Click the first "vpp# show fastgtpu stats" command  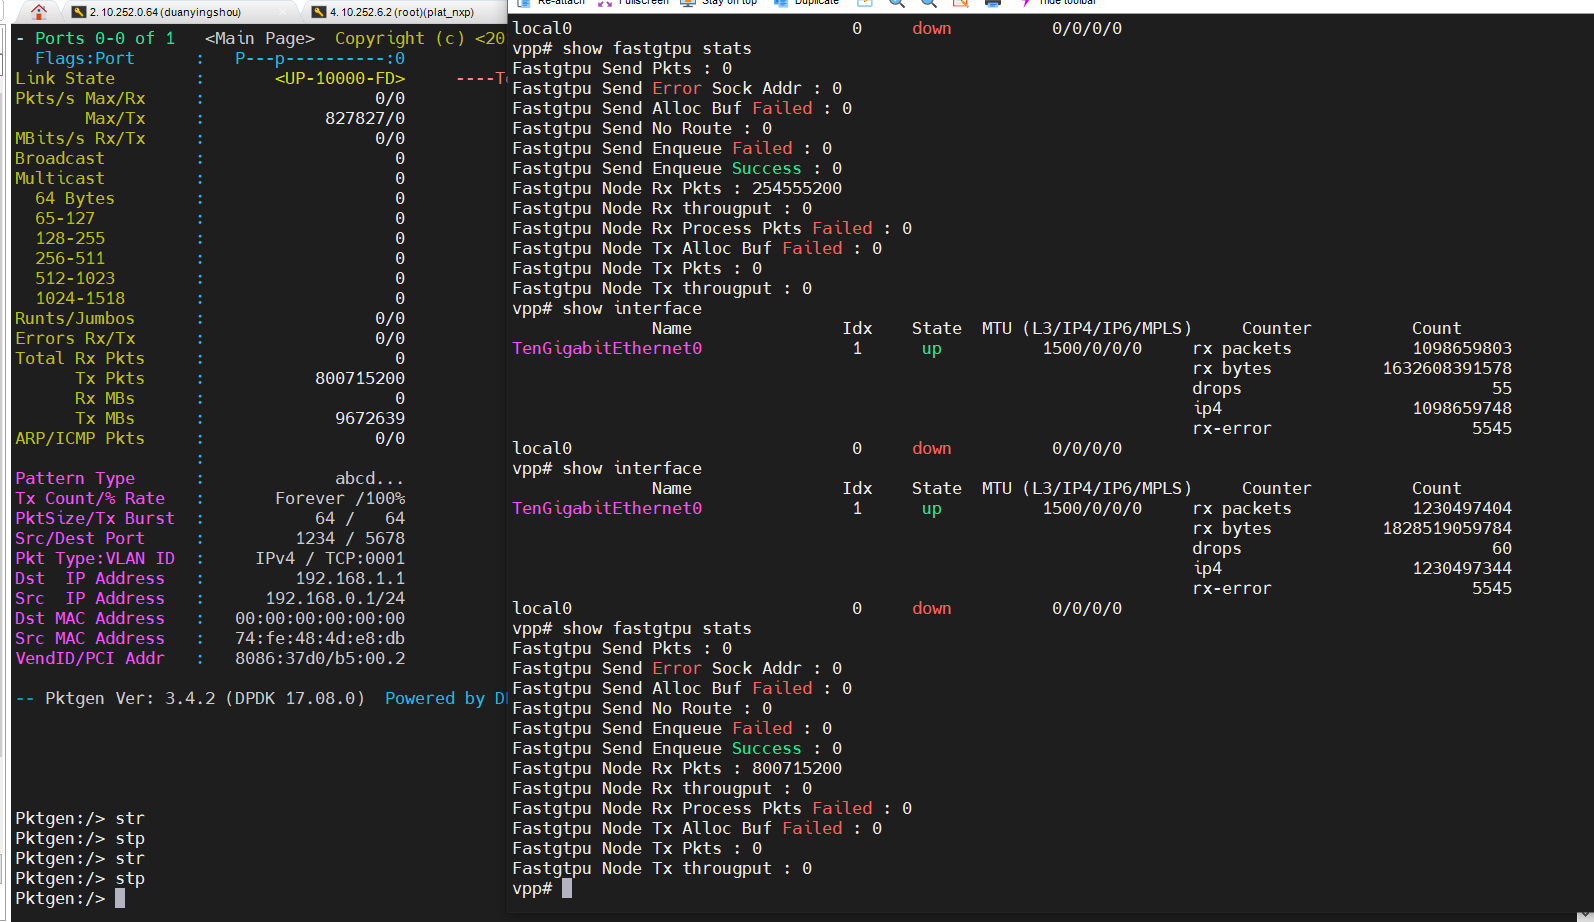click(x=632, y=48)
